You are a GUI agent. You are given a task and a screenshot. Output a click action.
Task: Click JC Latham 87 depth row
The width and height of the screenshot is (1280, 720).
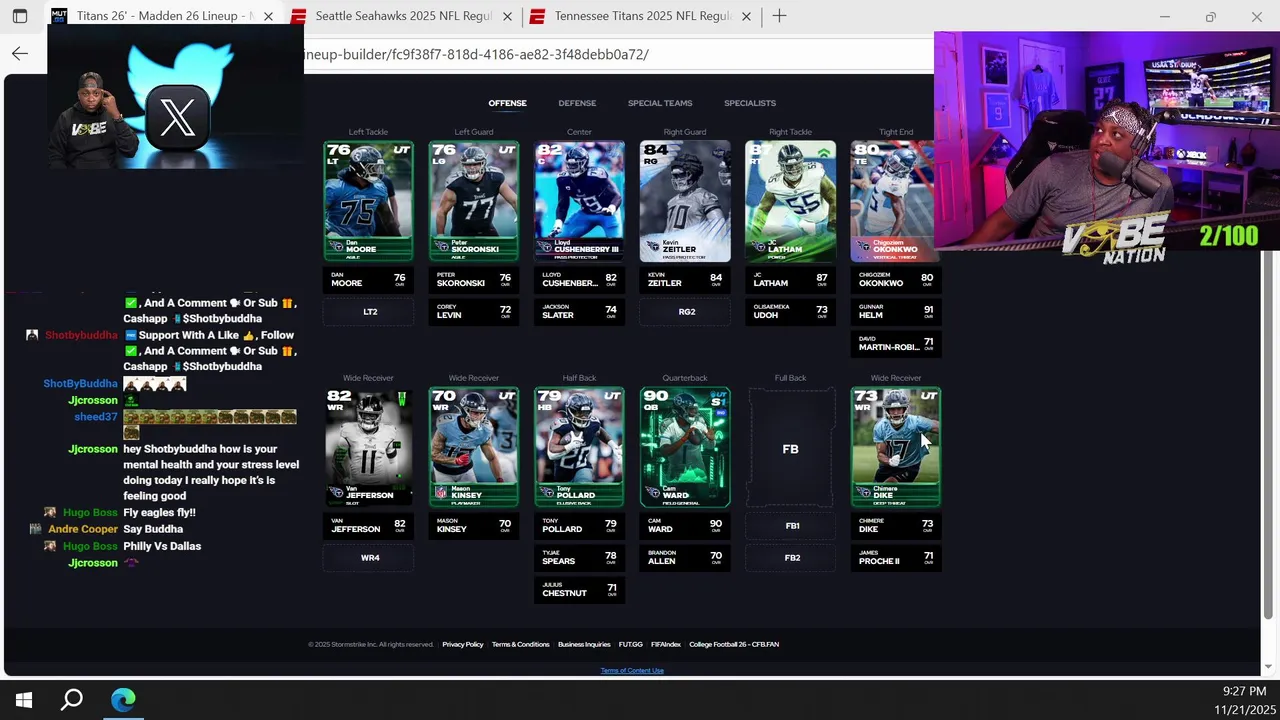(790, 280)
